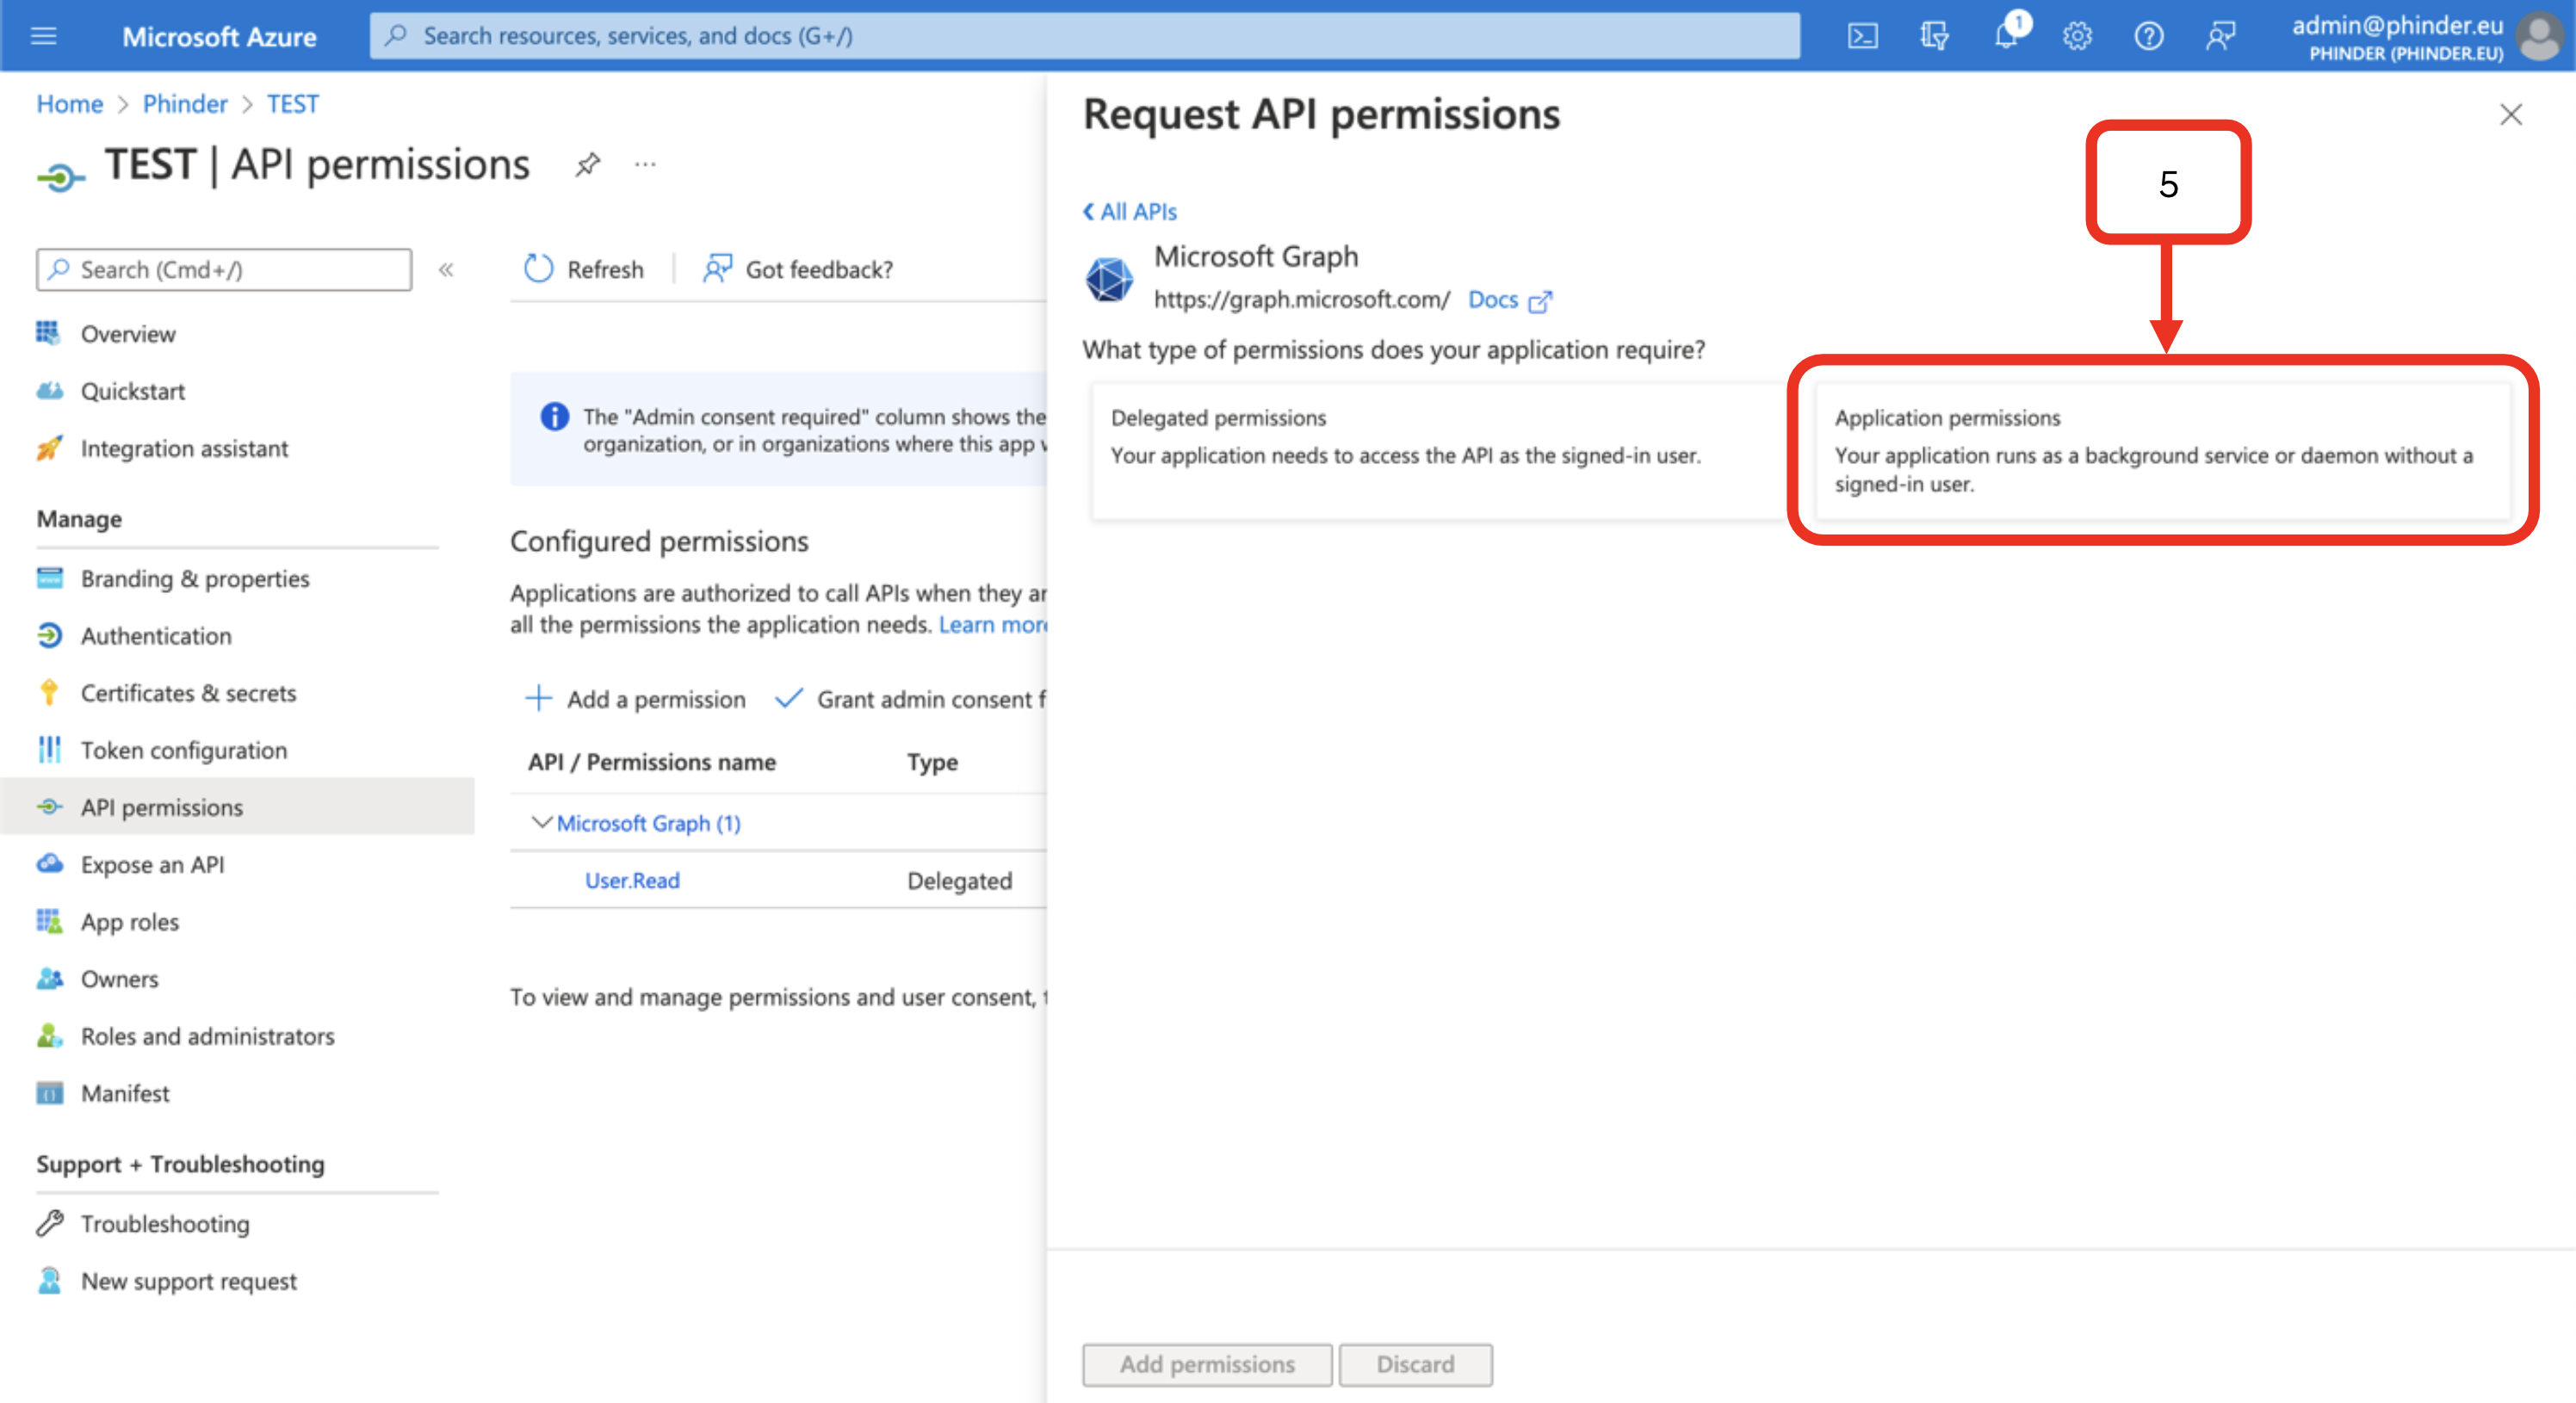Open Certificates & secrets menu item
The height and width of the screenshot is (1403, 2576).
[188, 693]
